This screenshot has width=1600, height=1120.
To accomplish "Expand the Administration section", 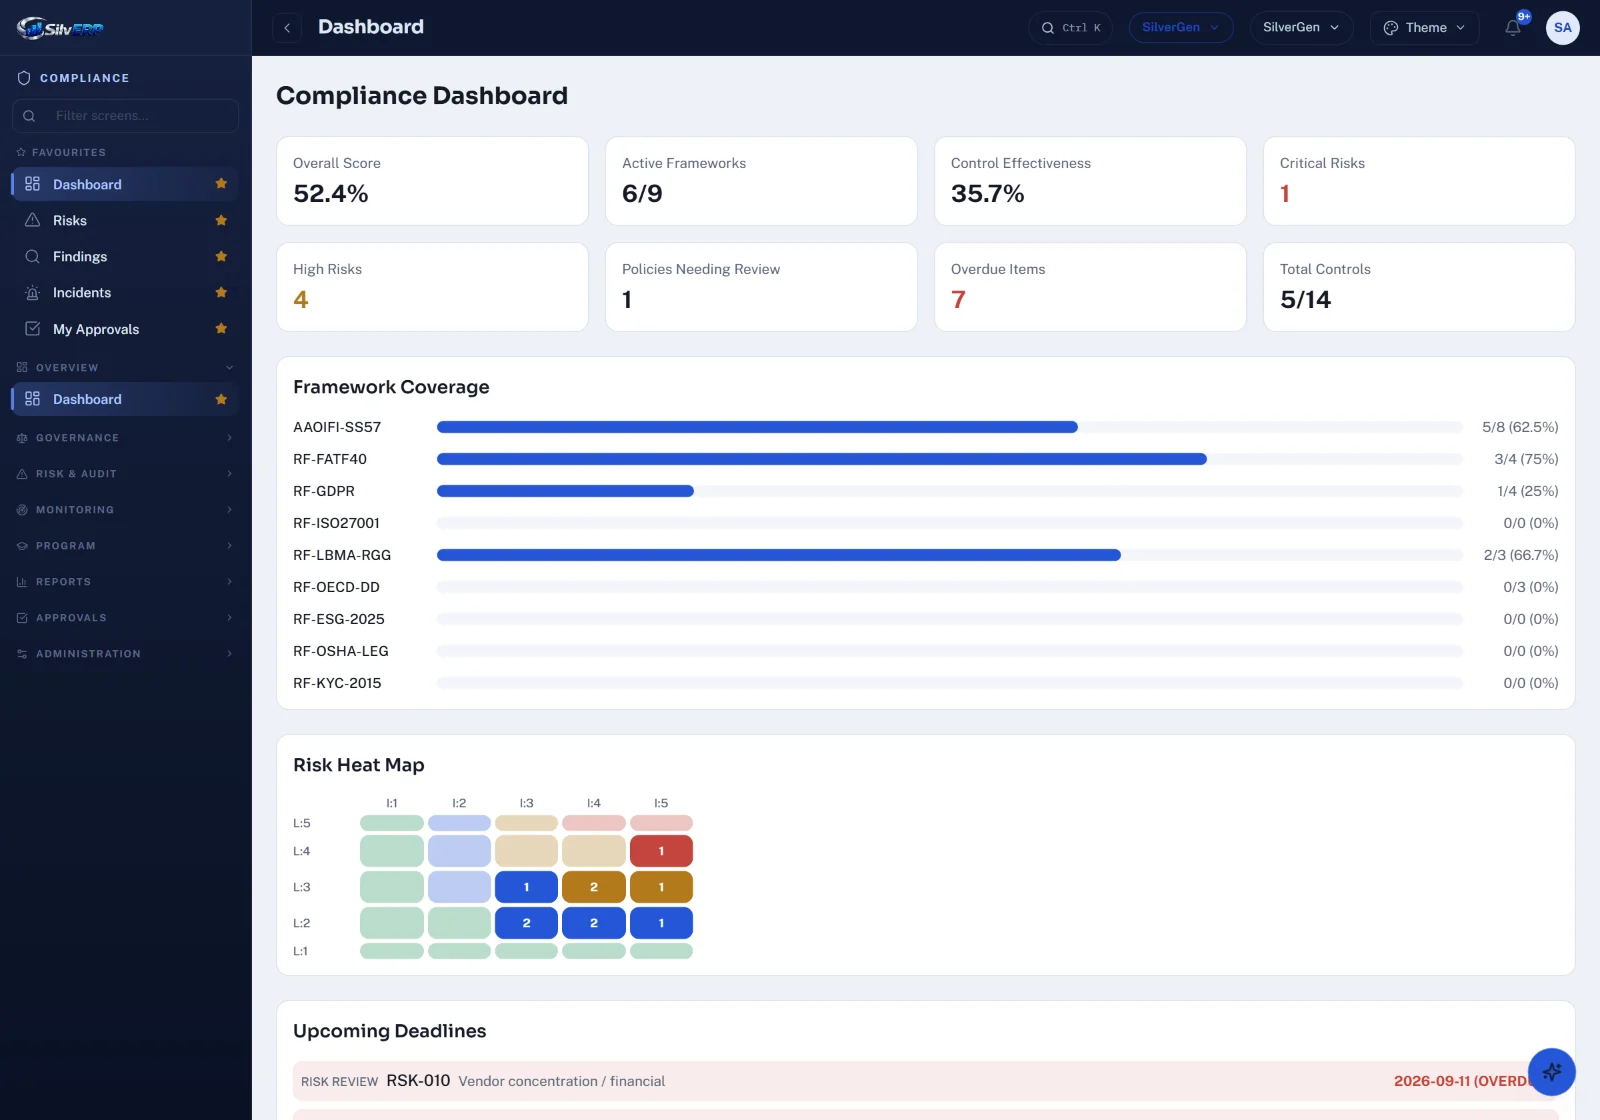I will pyautogui.click(x=125, y=654).
